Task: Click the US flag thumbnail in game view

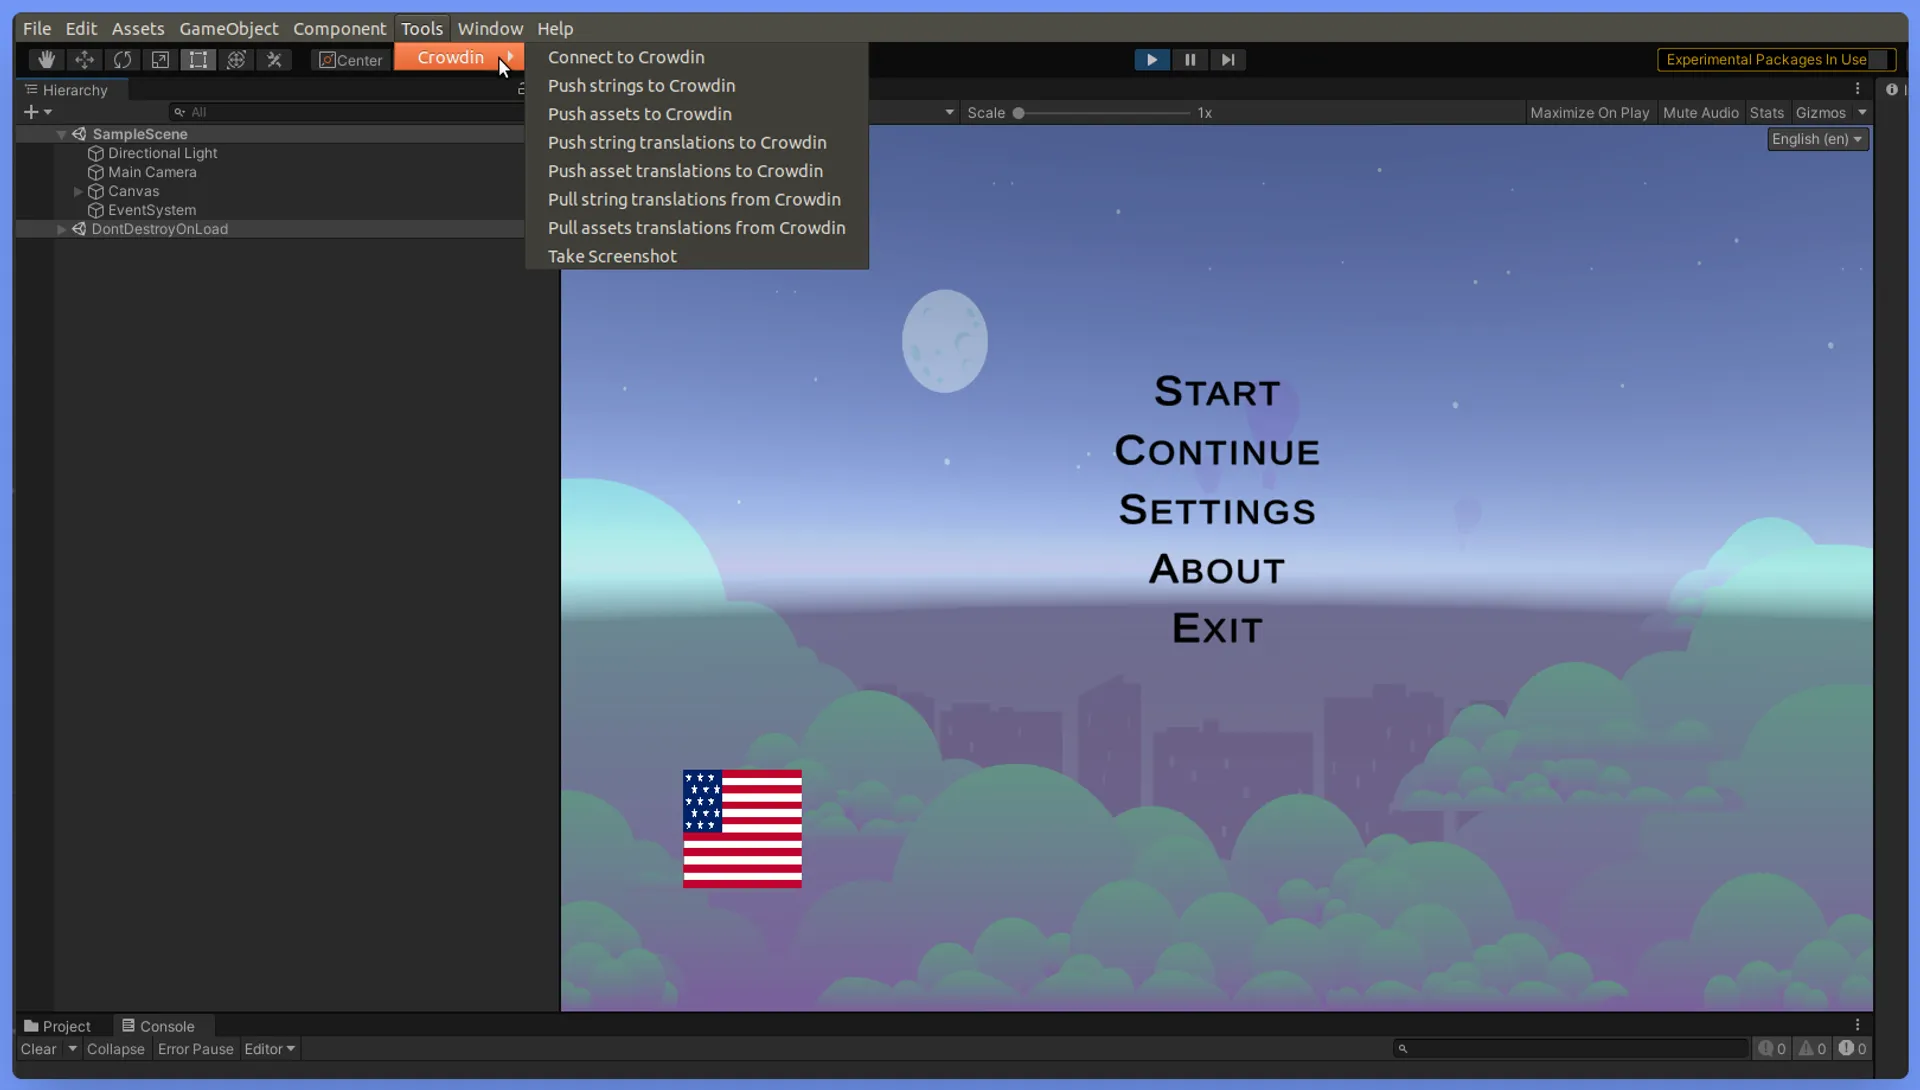Action: pos(742,828)
